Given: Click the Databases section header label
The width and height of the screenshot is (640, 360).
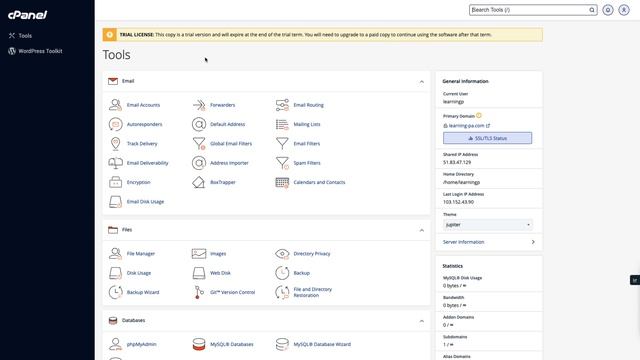Looking at the screenshot, I should (x=133, y=320).
